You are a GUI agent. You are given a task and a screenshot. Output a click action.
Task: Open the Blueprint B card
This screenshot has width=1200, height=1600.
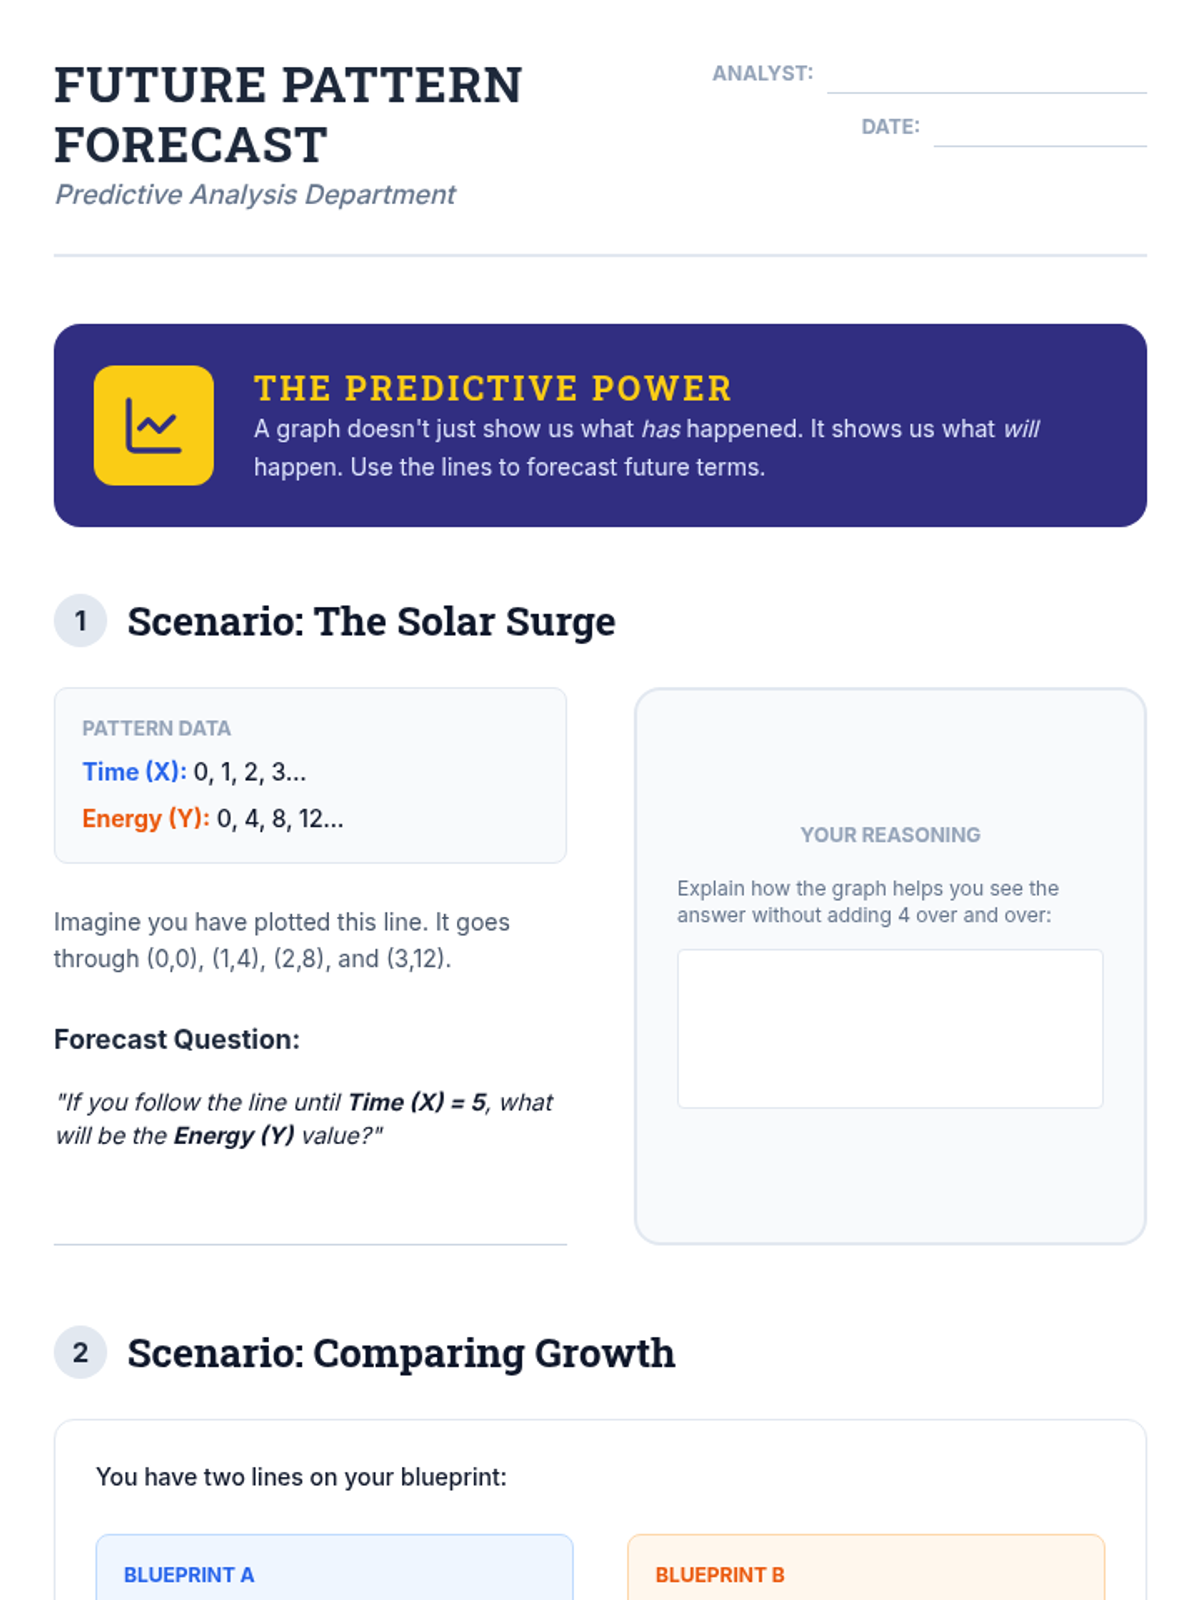pyautogui.click(x=866, y=1570)
